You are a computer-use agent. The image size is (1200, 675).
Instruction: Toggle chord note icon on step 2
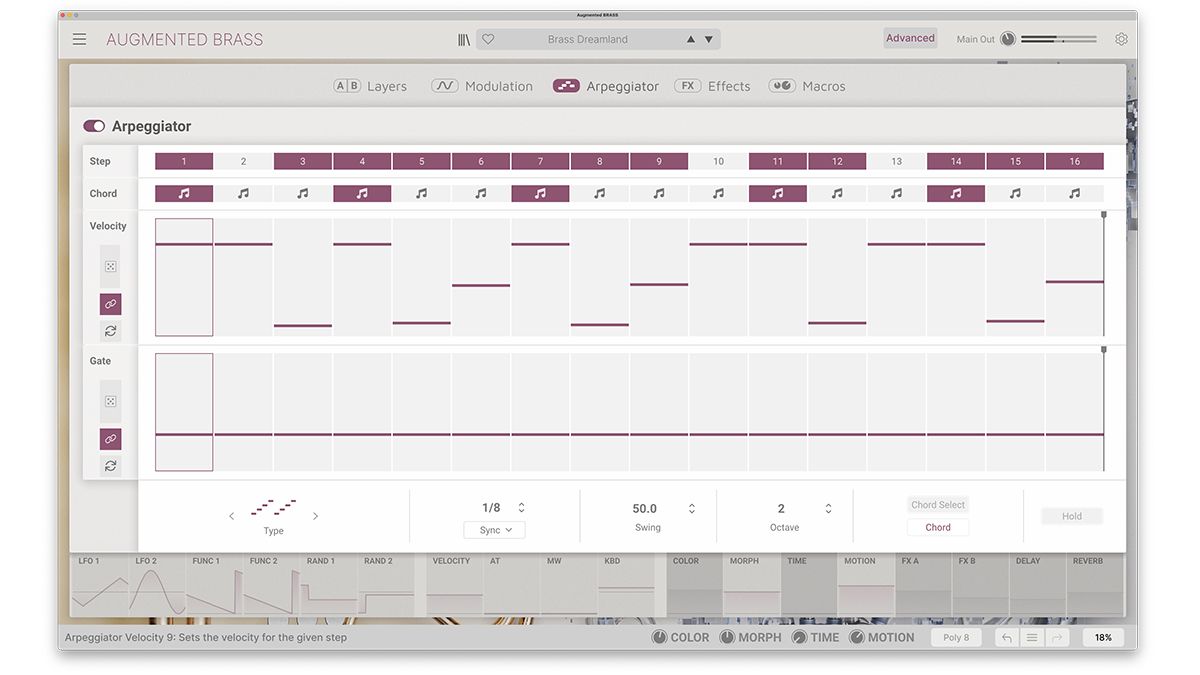tap(243, 194)
